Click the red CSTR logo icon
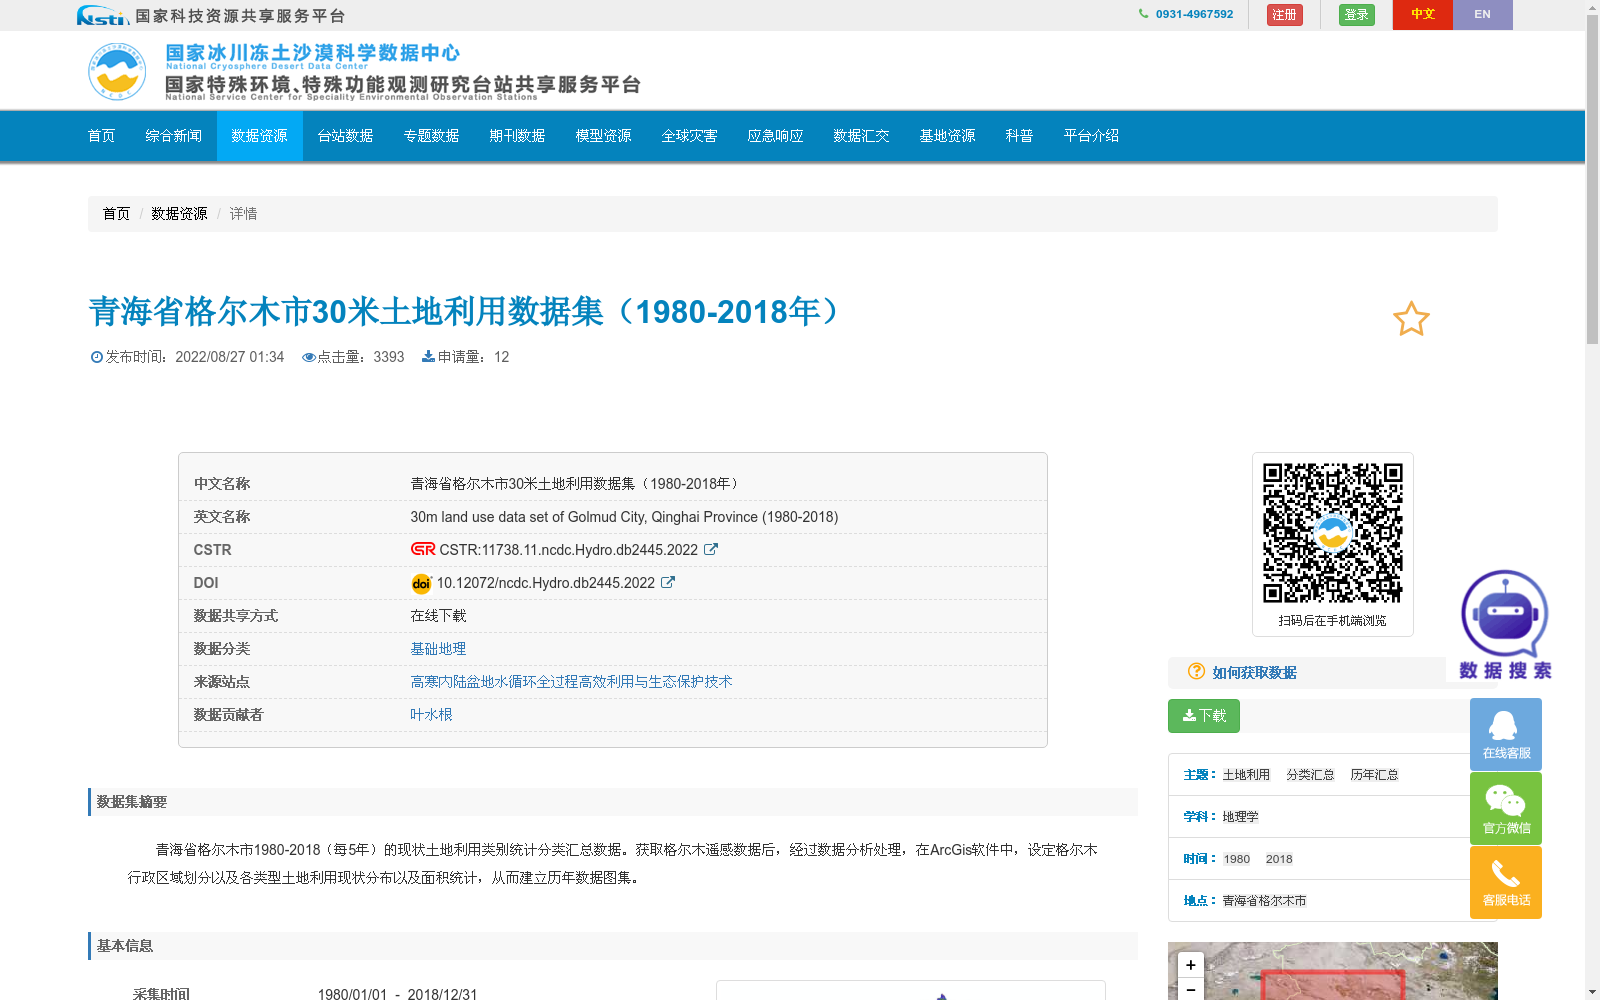The width and height of the screenshot is (1600, 1000). (423, 549)
